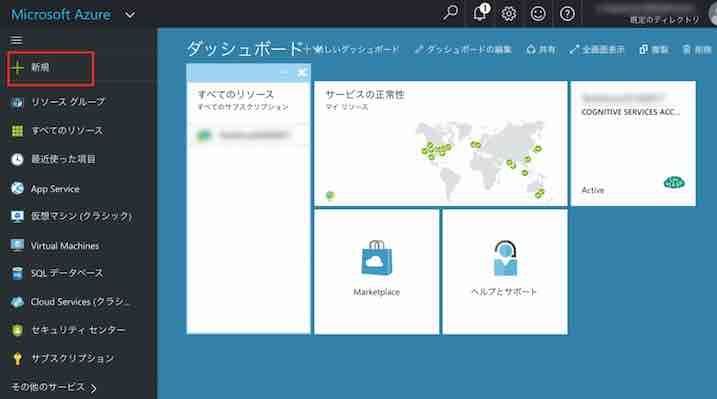Screen dimensions: 717x399
Task: Open the search magnifier in top bar
Action: coord(450,13)
